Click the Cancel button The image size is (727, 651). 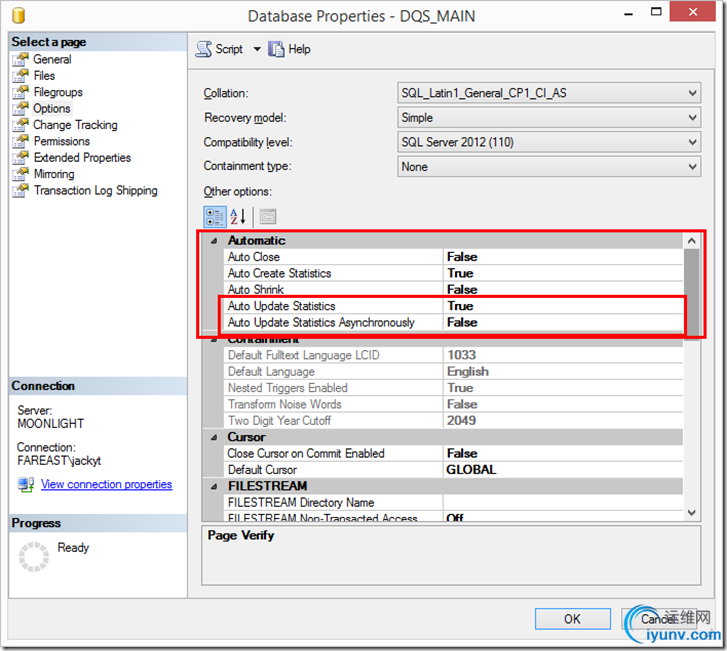[659, 619]
